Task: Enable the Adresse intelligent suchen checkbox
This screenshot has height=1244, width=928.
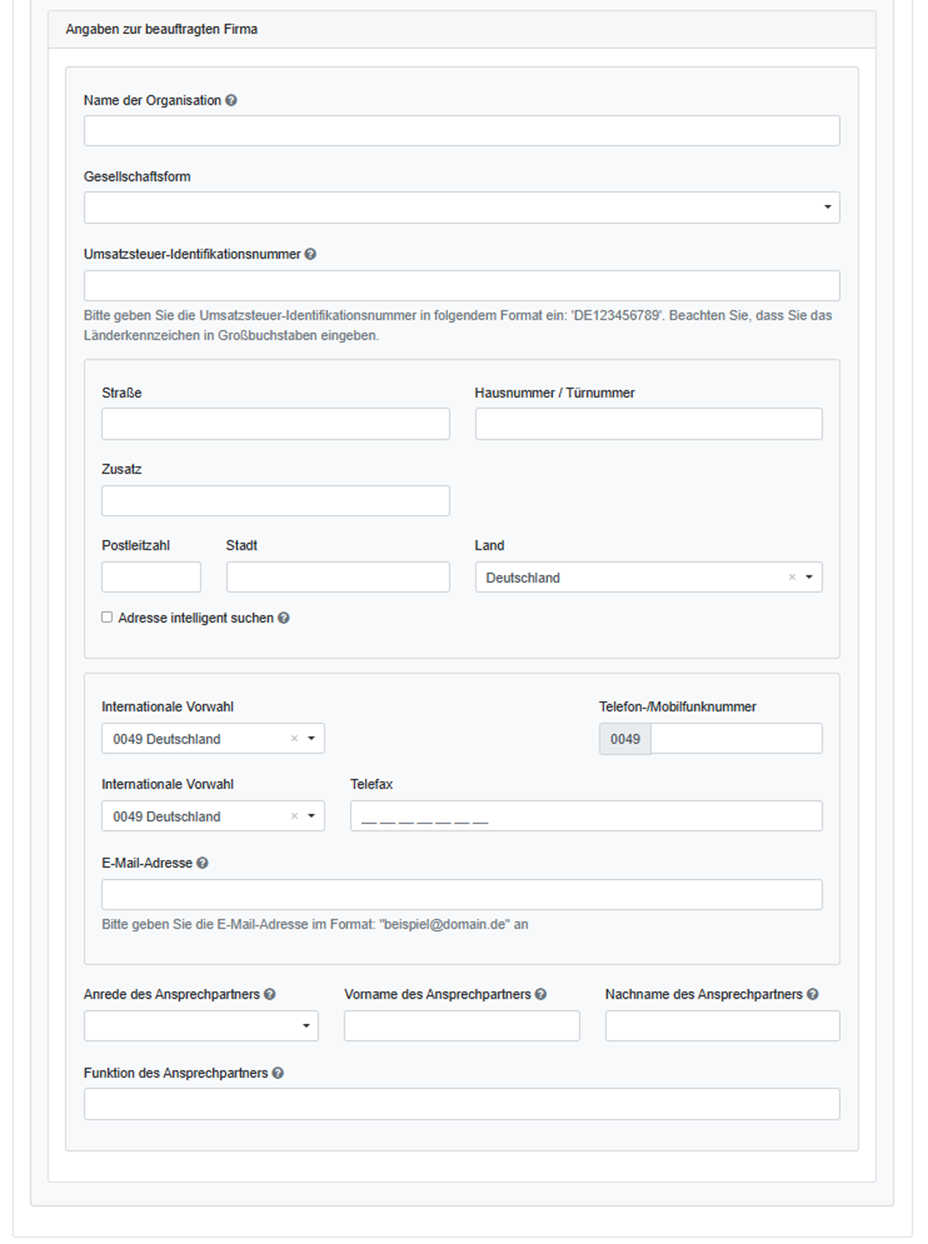Action: coord(107,618)
